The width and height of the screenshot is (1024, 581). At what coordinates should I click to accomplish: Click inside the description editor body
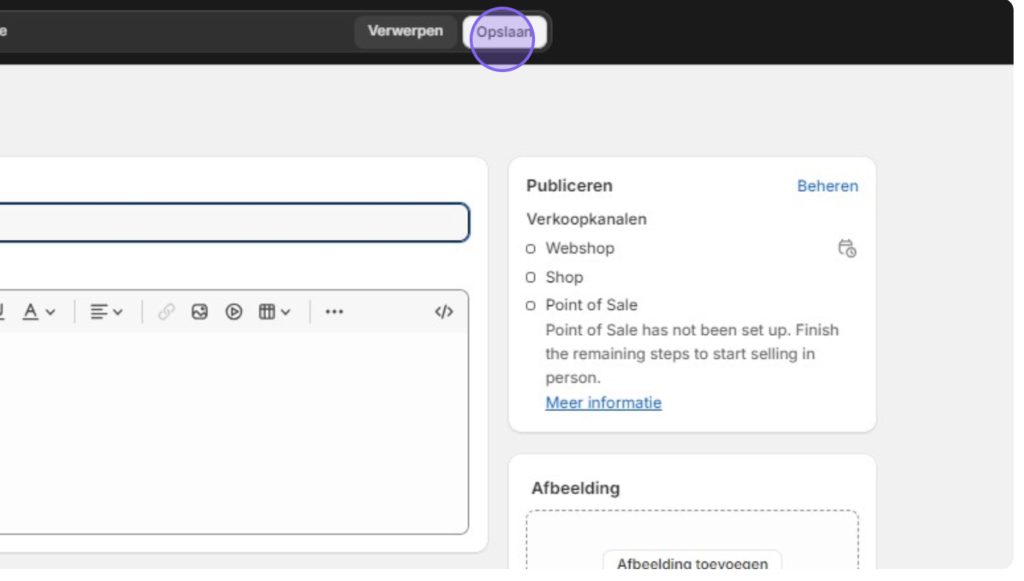pos(234,432)
